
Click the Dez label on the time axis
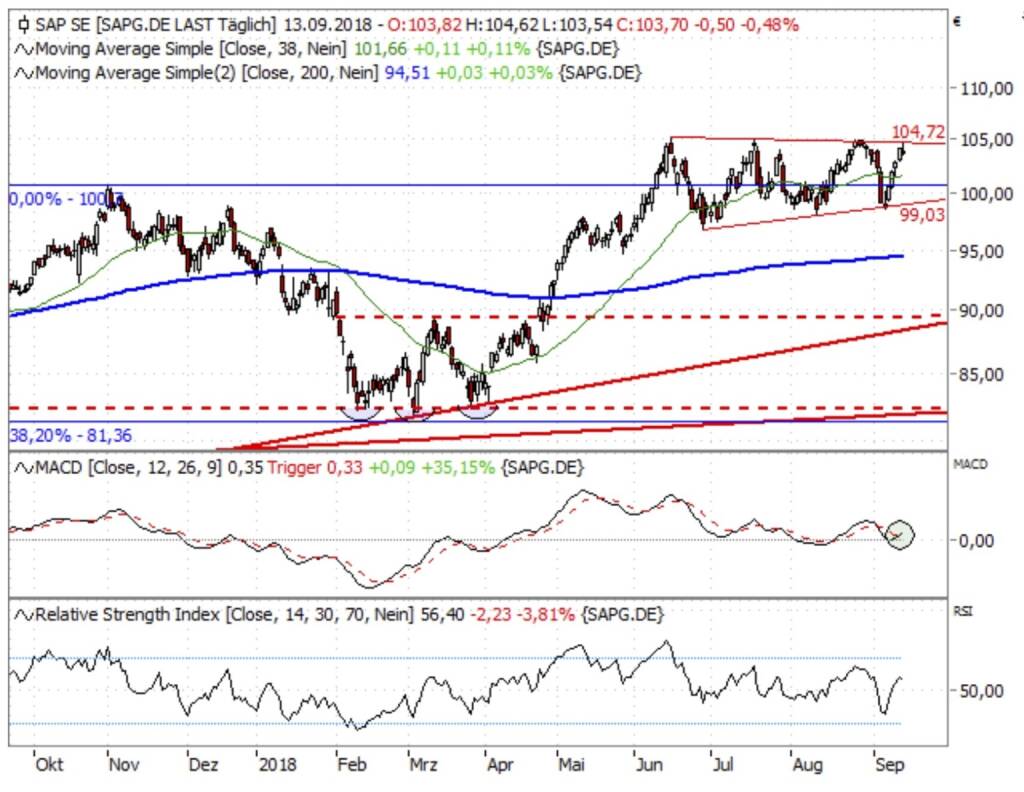coord(203,765)
